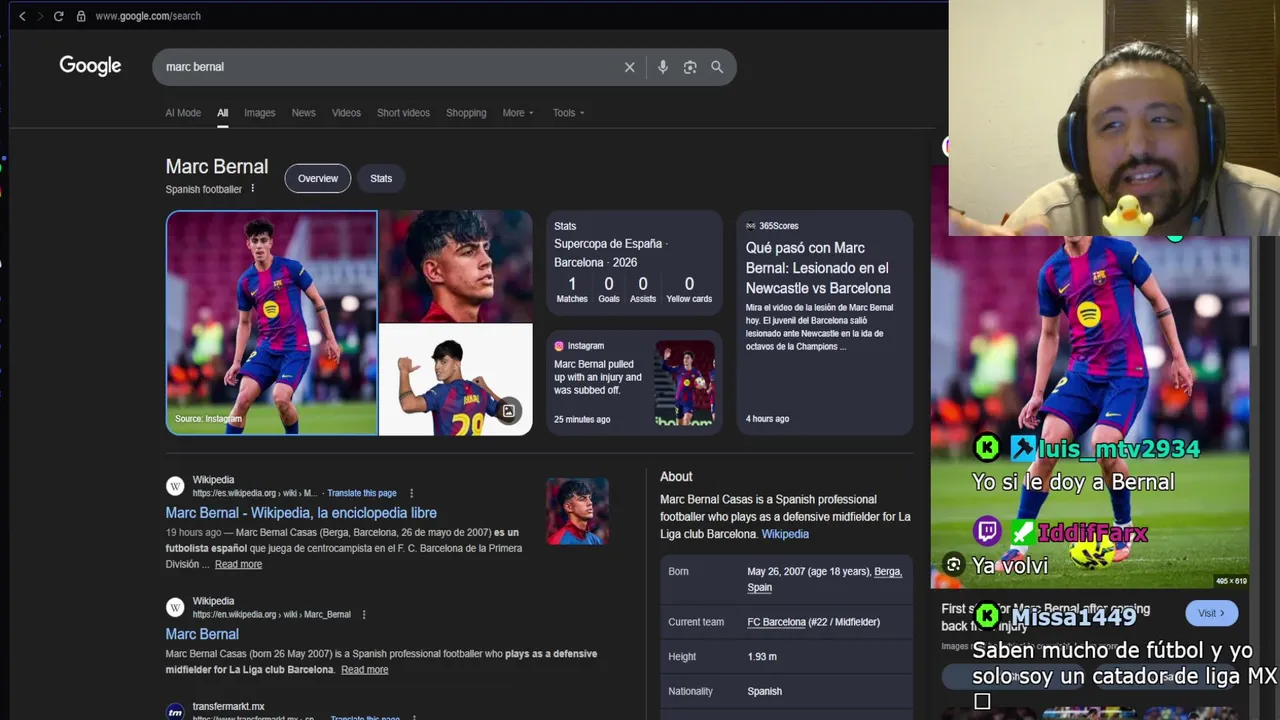This screenshot has height=720, width=1280.
Task: Select the All results tab
Action: coord(223,113)
